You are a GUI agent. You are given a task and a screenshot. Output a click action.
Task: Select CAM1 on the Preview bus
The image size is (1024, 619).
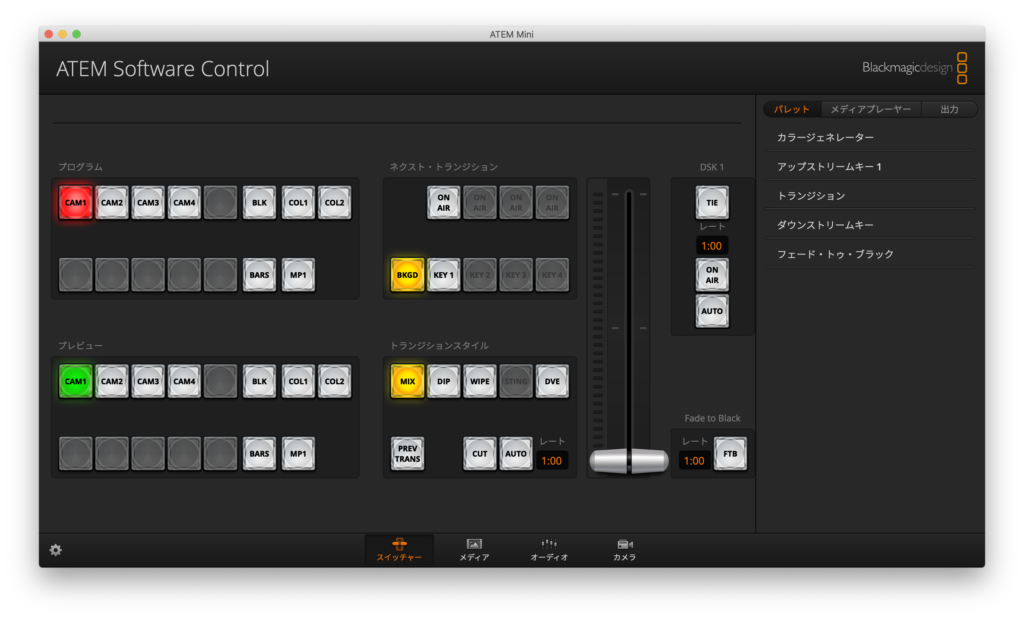tap(75, 381)
